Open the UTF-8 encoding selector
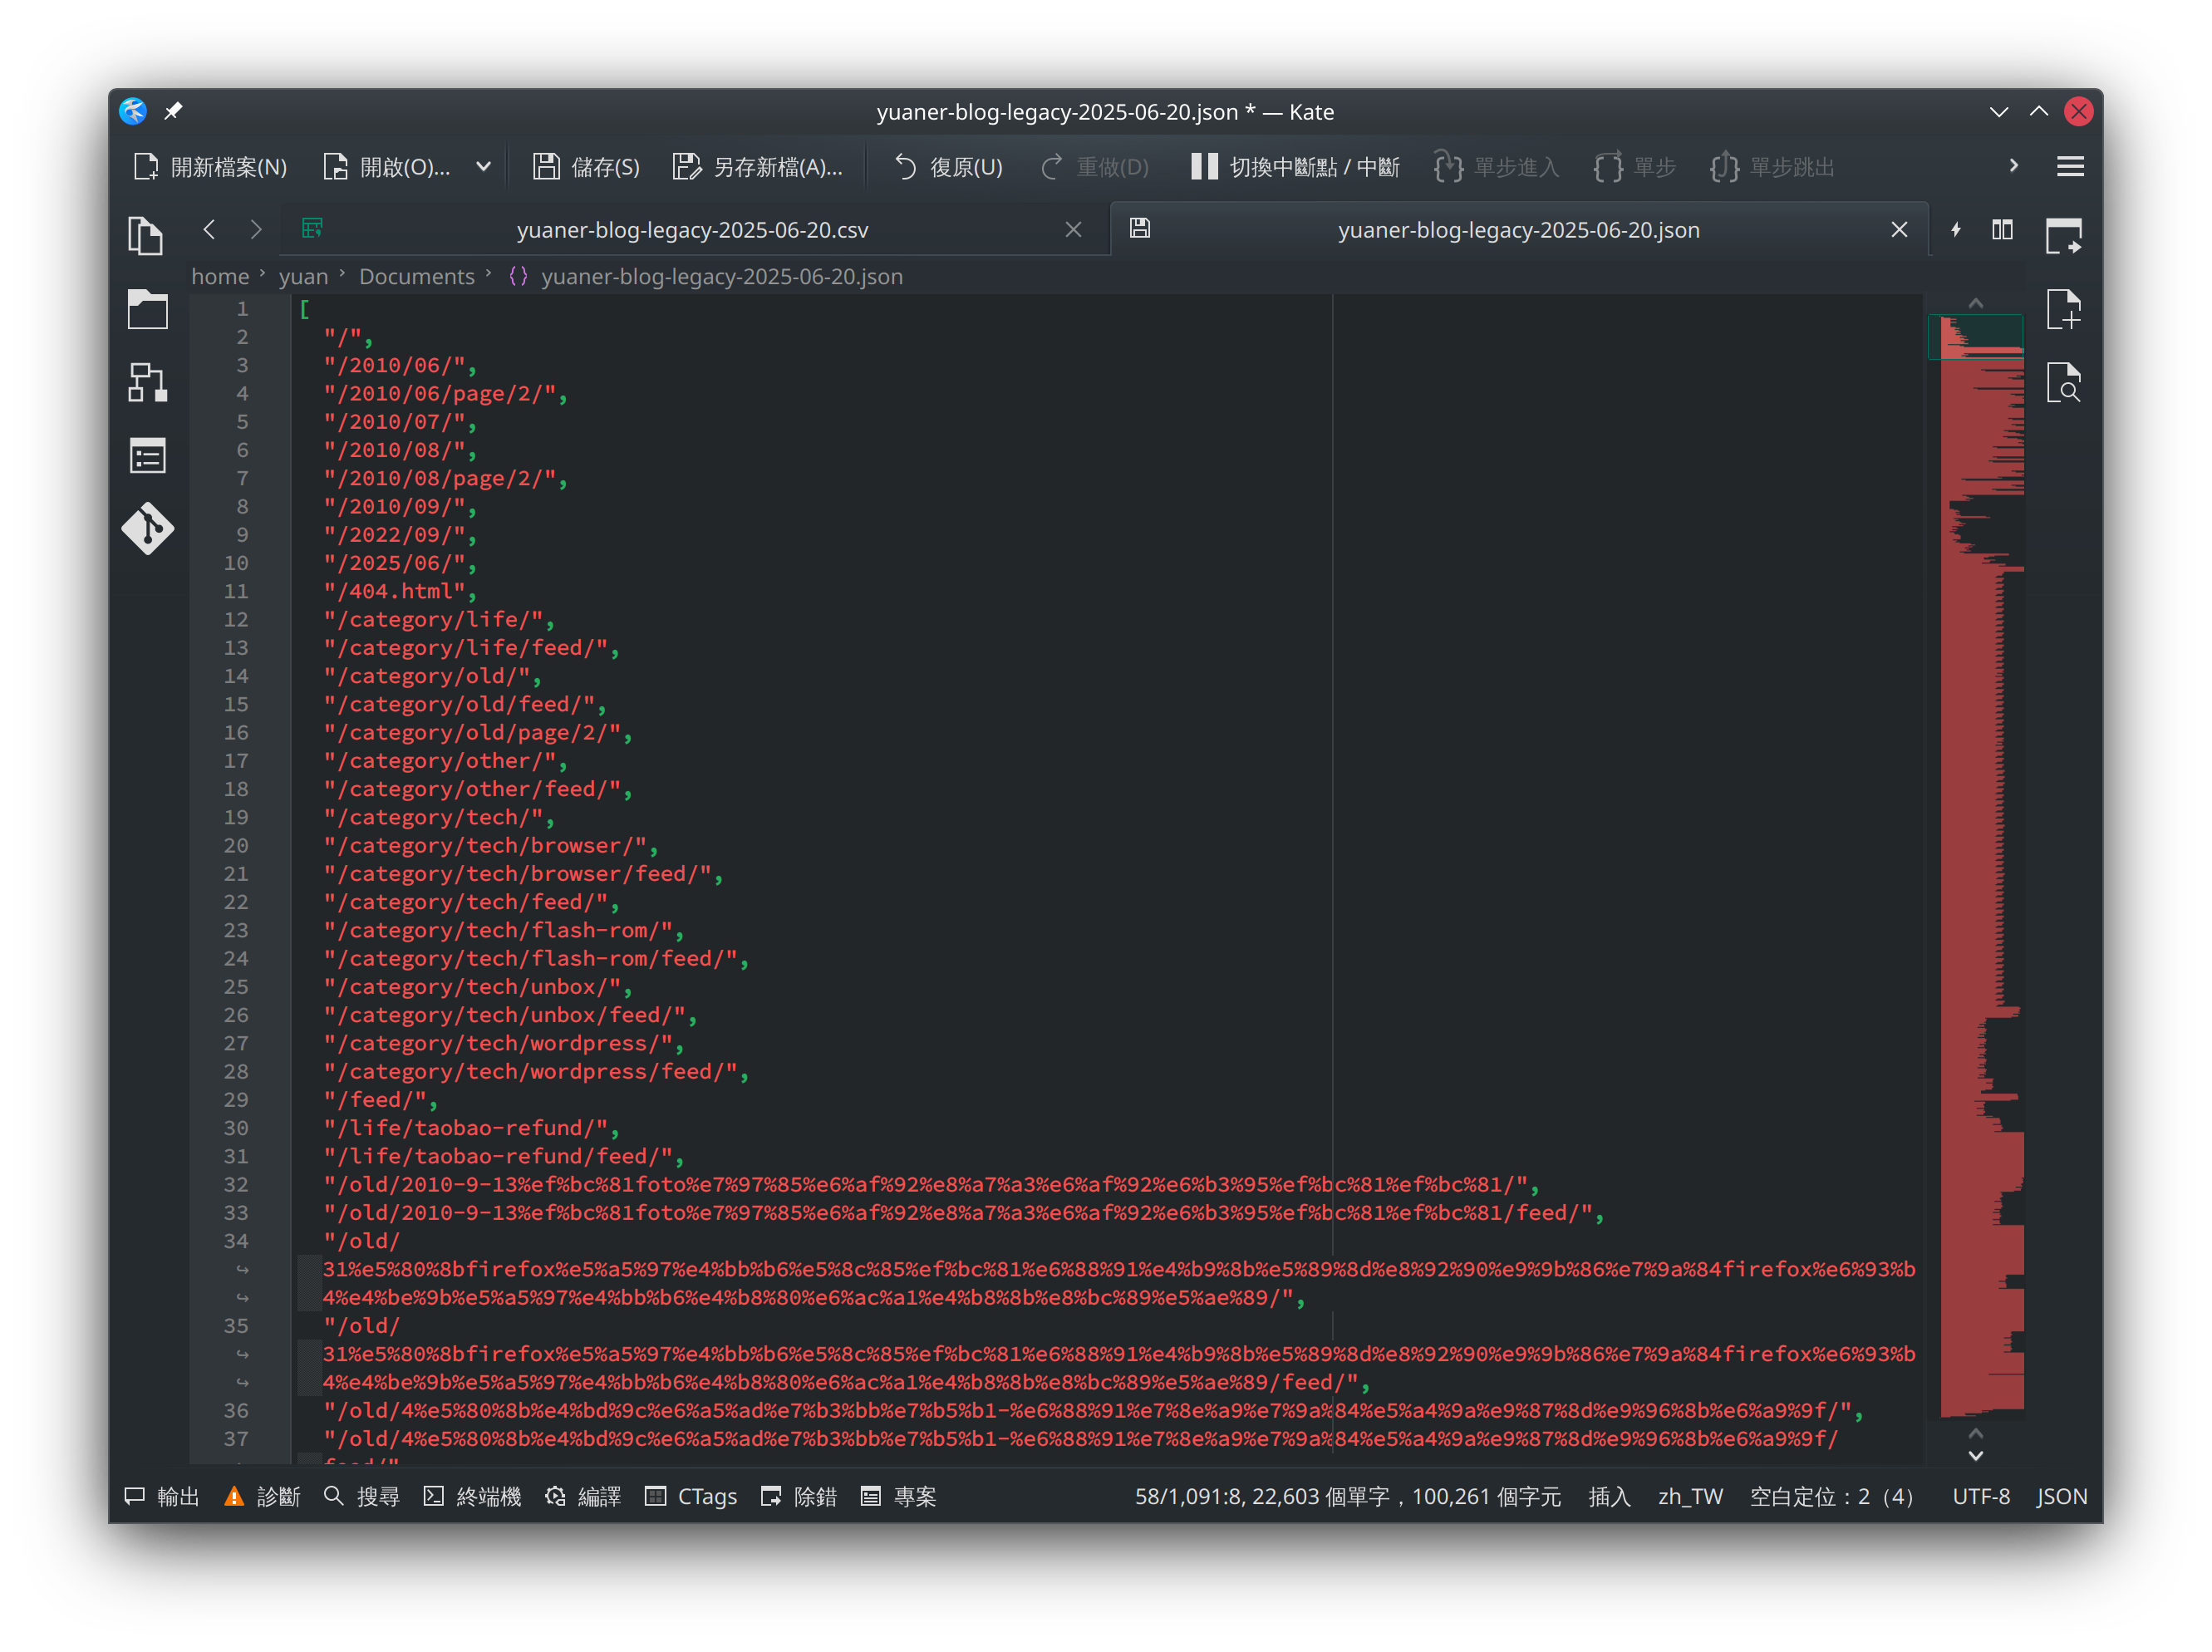The height and width of the screenshot is (1652, 2212). (x=1980, y=1496)
